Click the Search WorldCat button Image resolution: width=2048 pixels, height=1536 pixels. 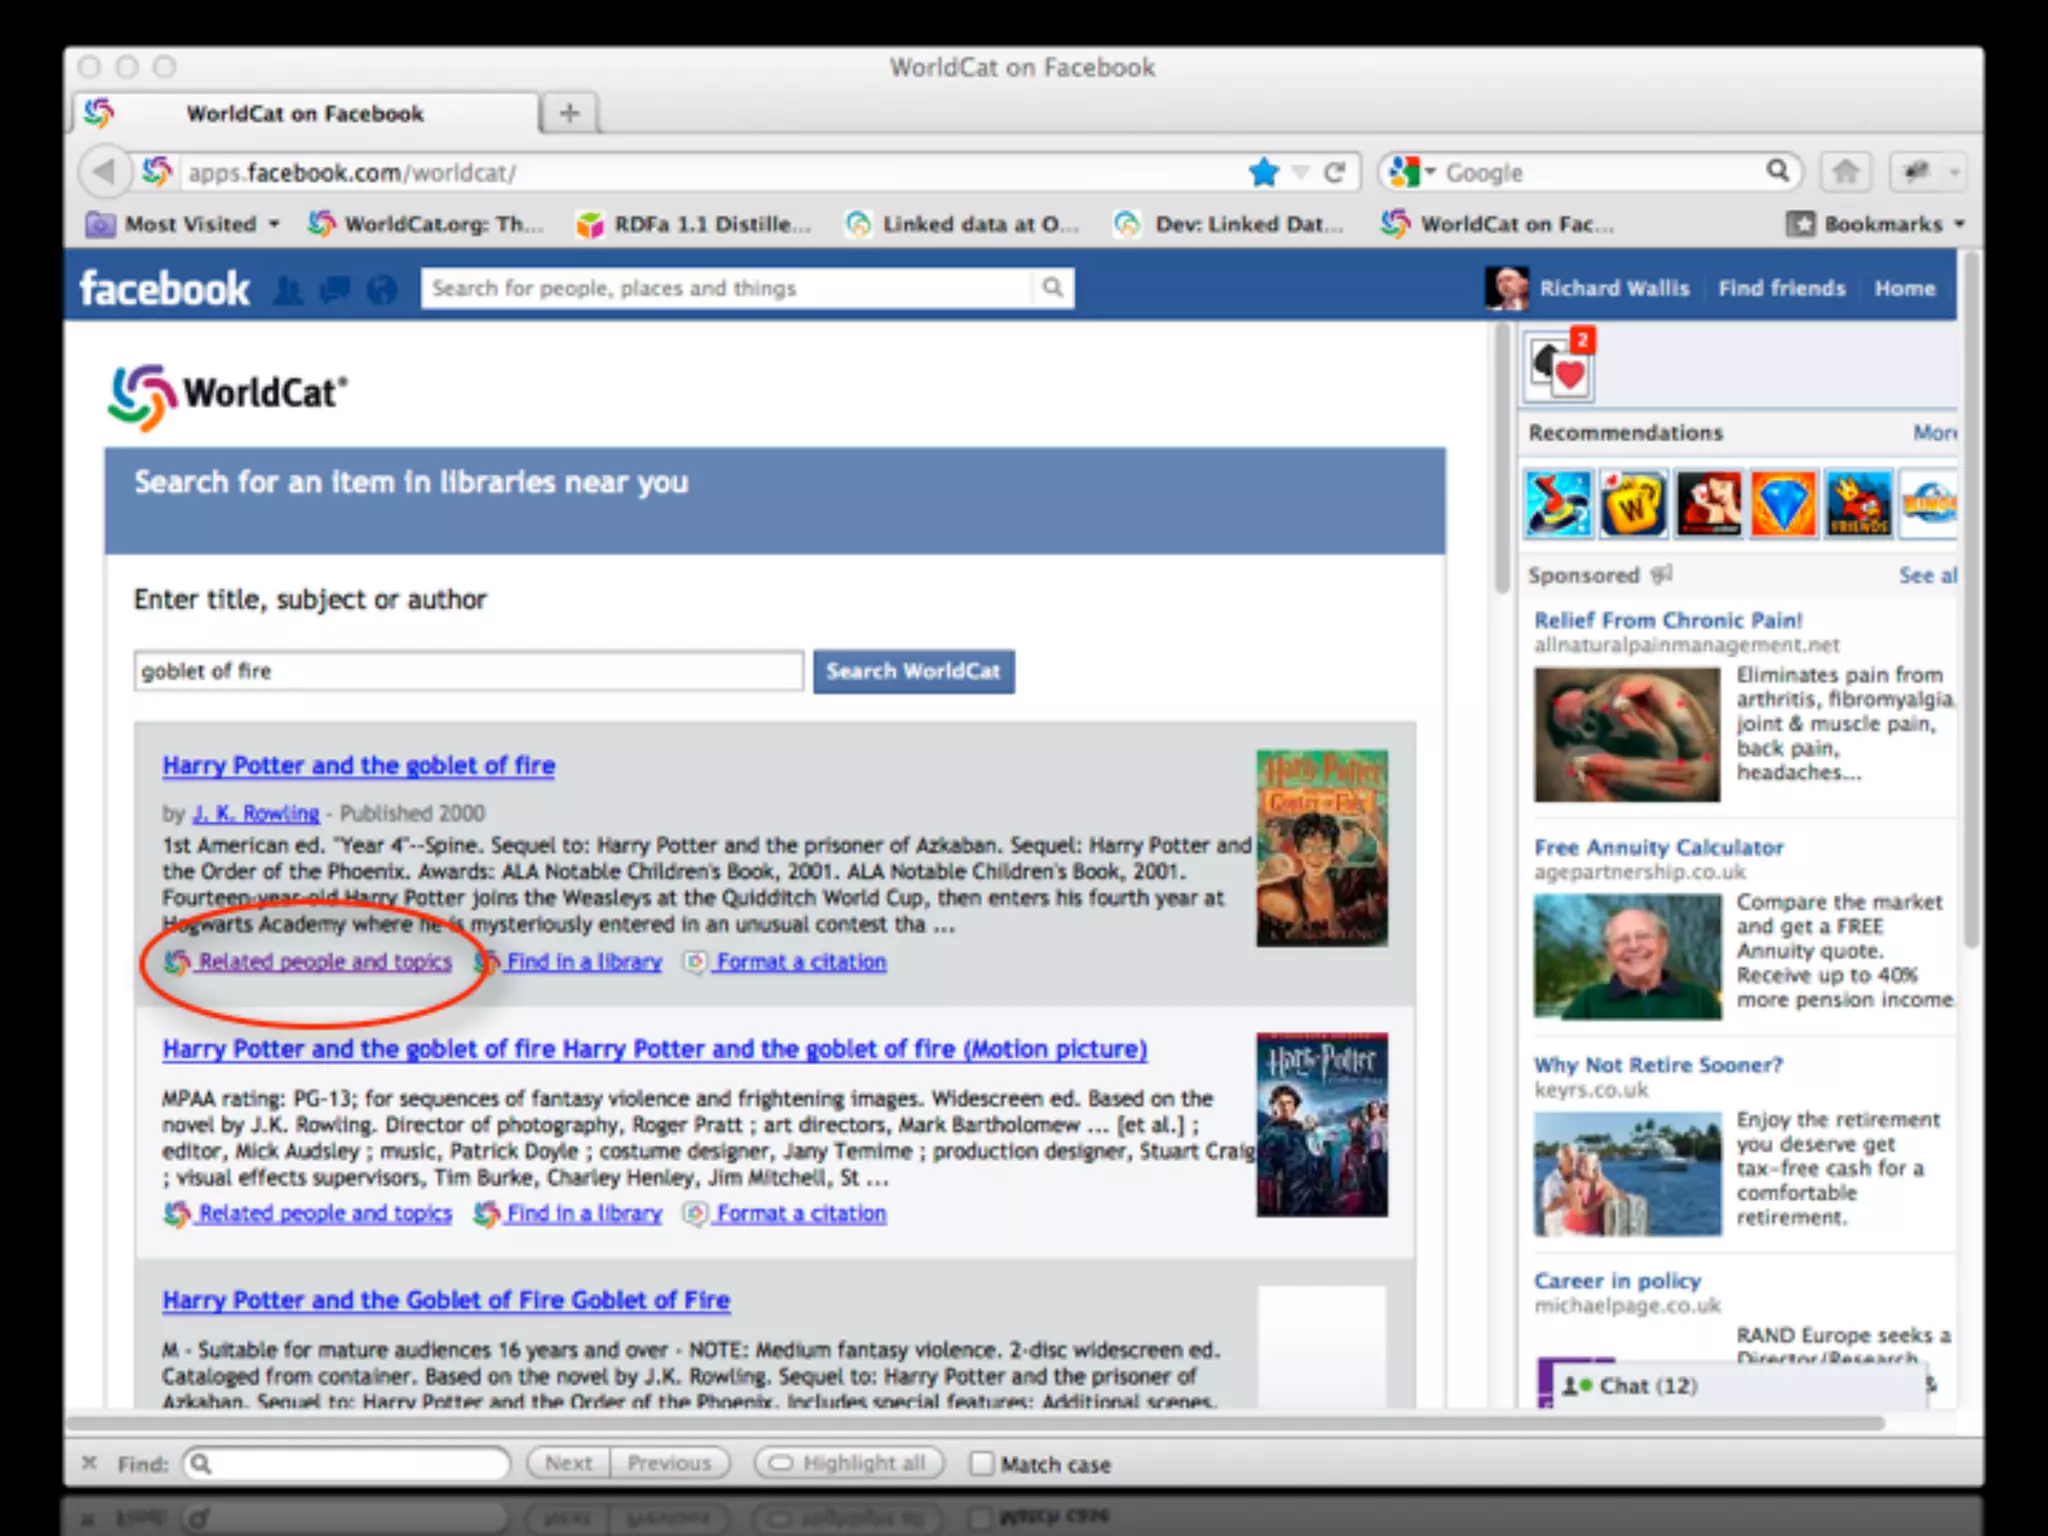point(913,671)
